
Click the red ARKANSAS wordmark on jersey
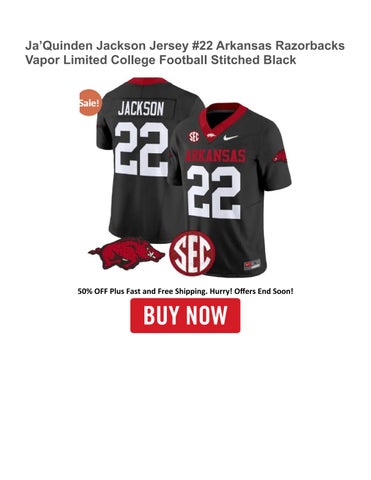tap(215, 155)
